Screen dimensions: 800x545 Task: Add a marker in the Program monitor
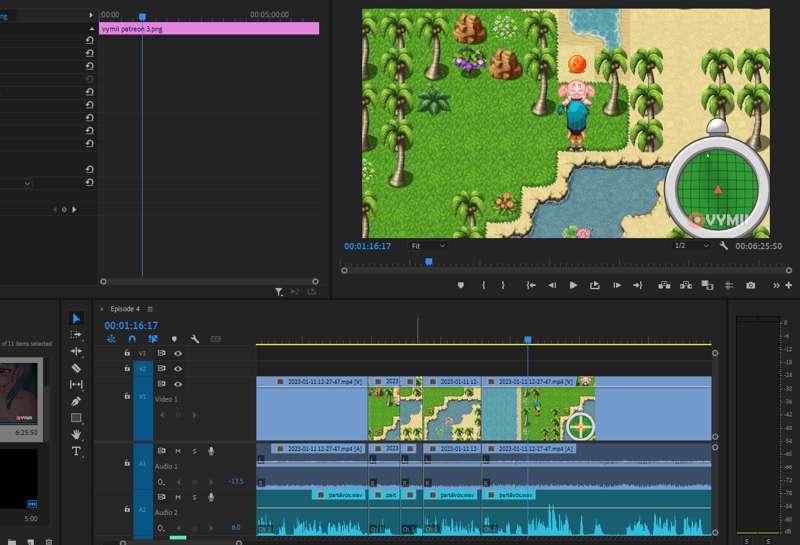(461, 285)
